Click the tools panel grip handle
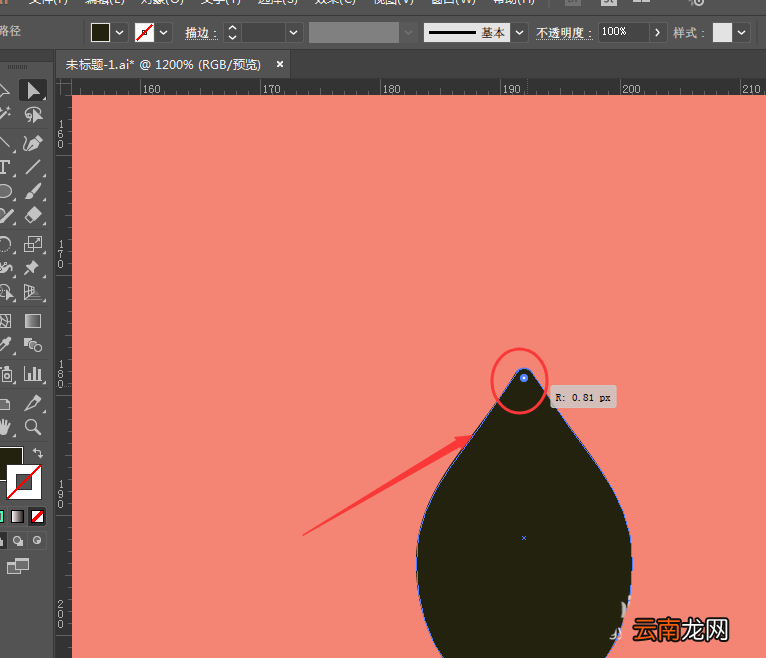The width and height of the screenshot is (766, 658). pyautogui.click(x=18, y=66)
